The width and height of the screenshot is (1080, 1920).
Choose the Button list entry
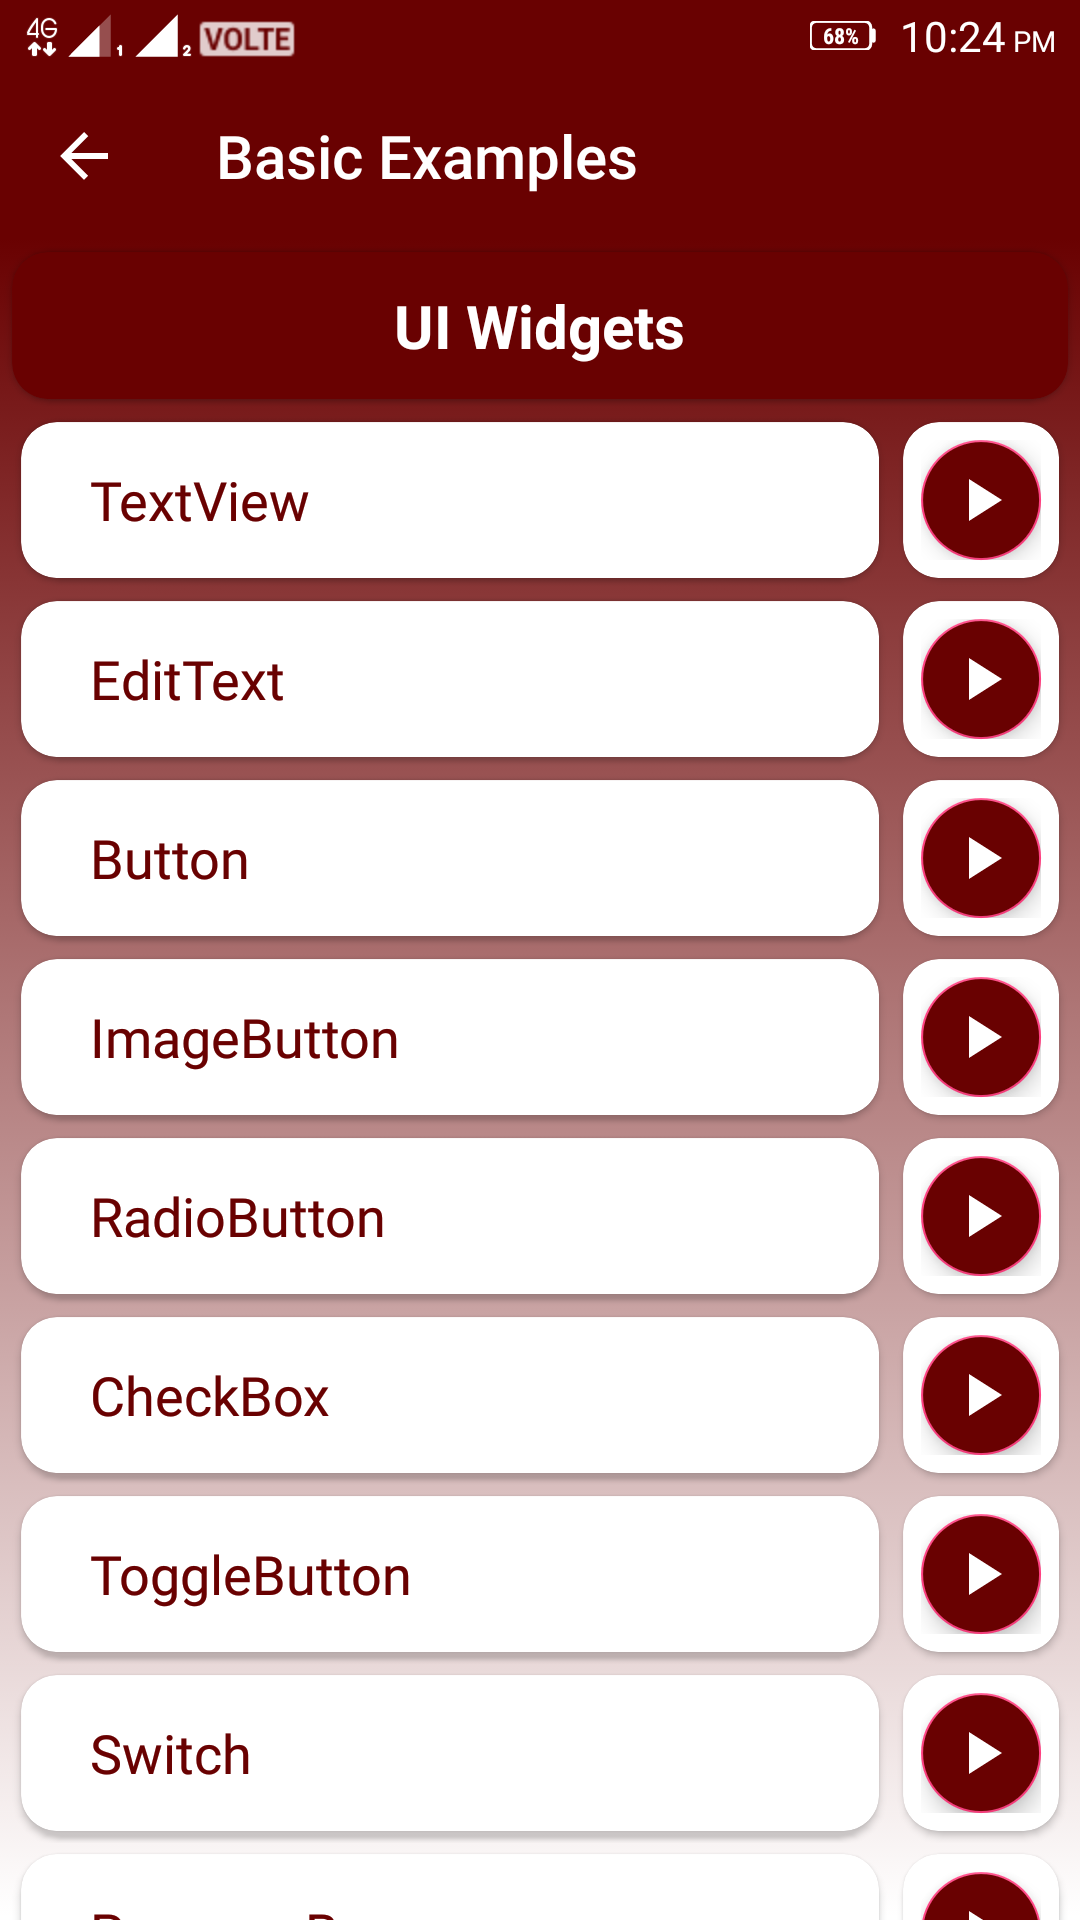(450, 858)
